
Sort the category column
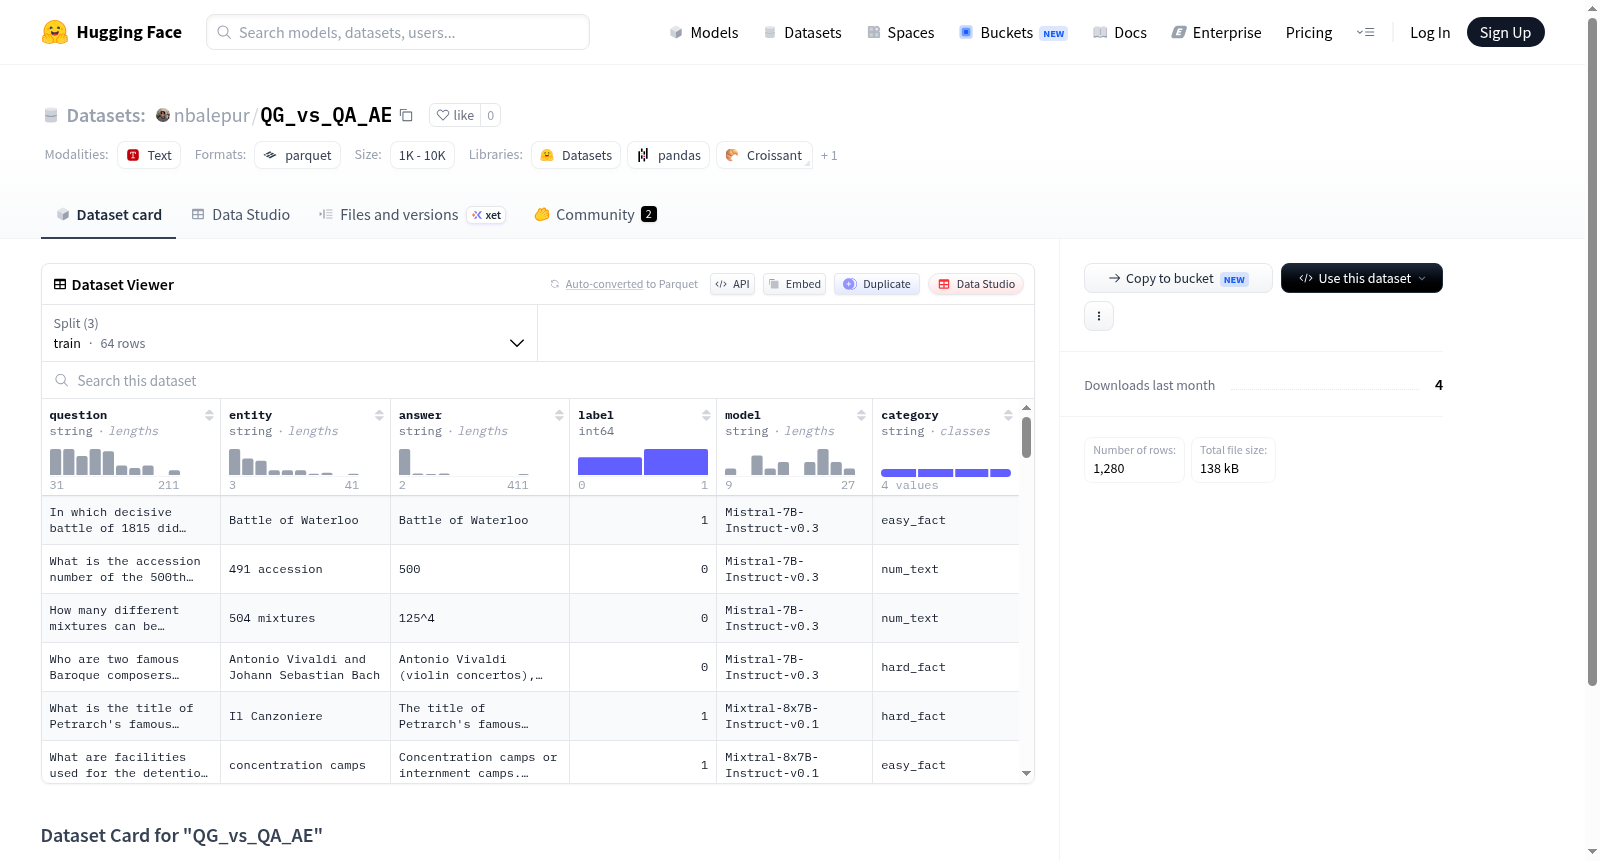(x=1008, y=415)
